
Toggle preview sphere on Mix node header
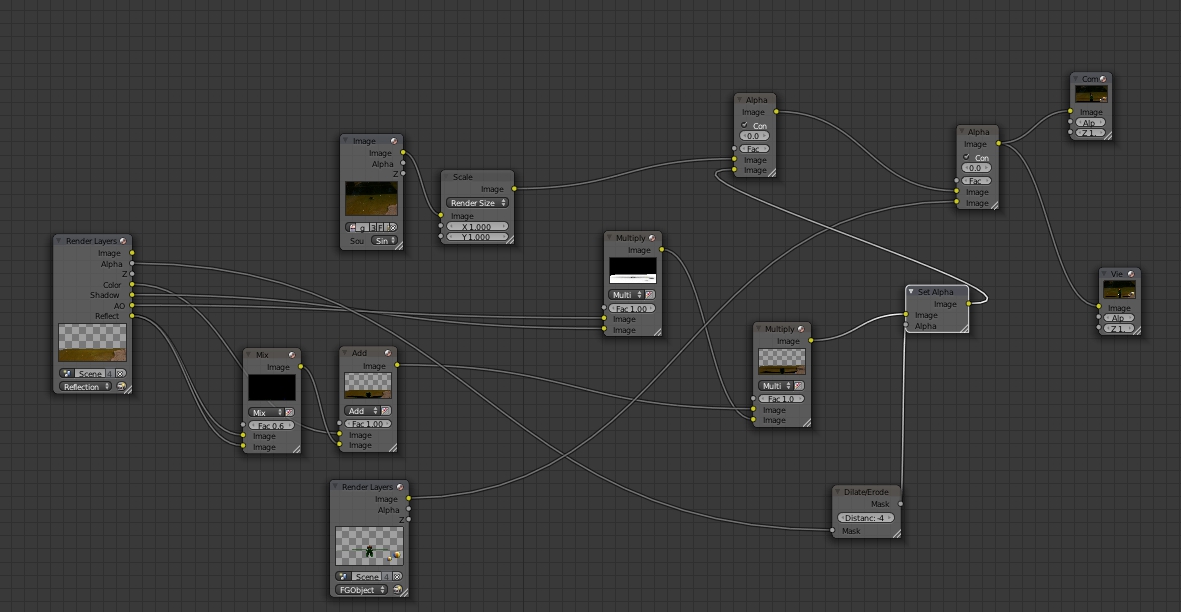292,355
